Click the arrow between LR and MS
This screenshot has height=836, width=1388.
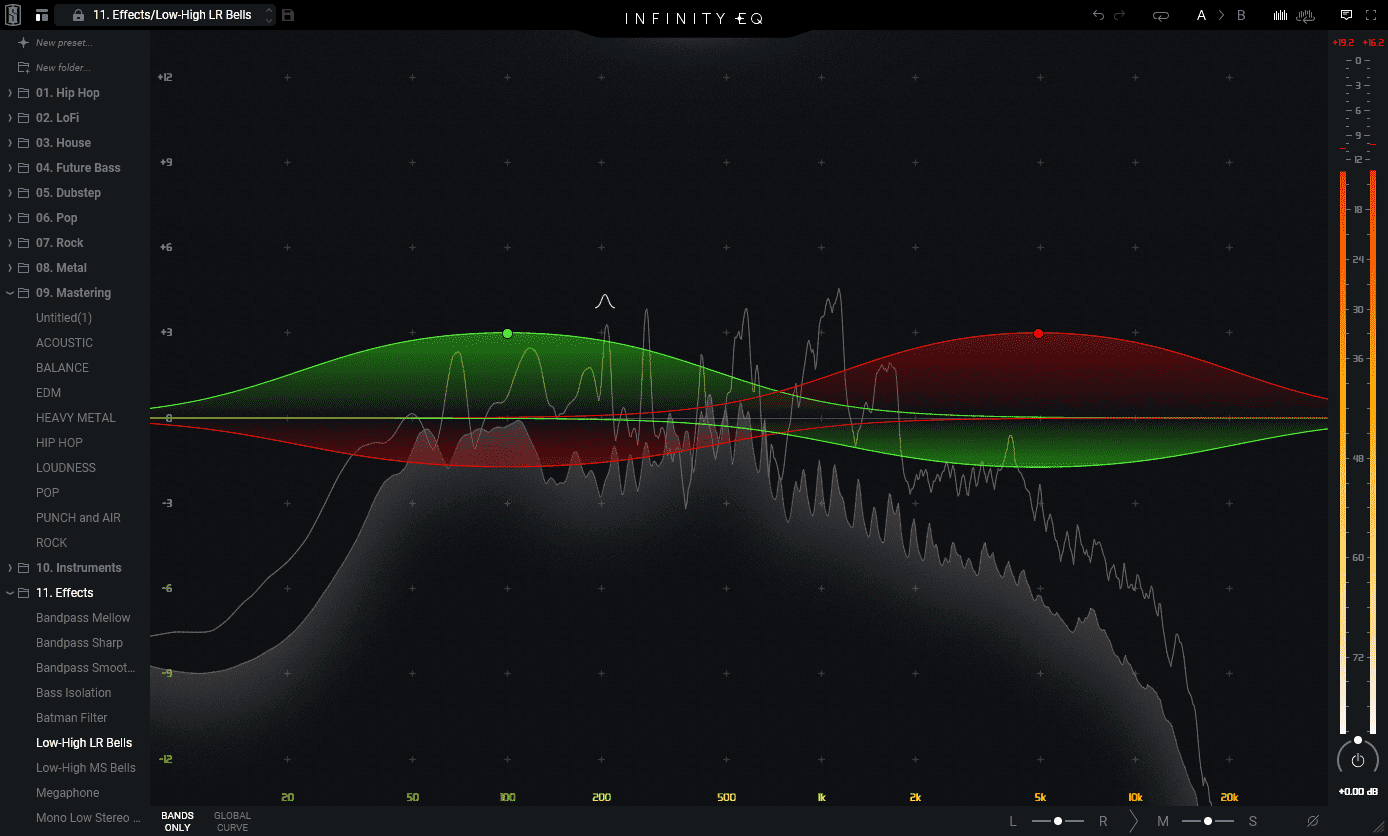tap(1134, 821)
